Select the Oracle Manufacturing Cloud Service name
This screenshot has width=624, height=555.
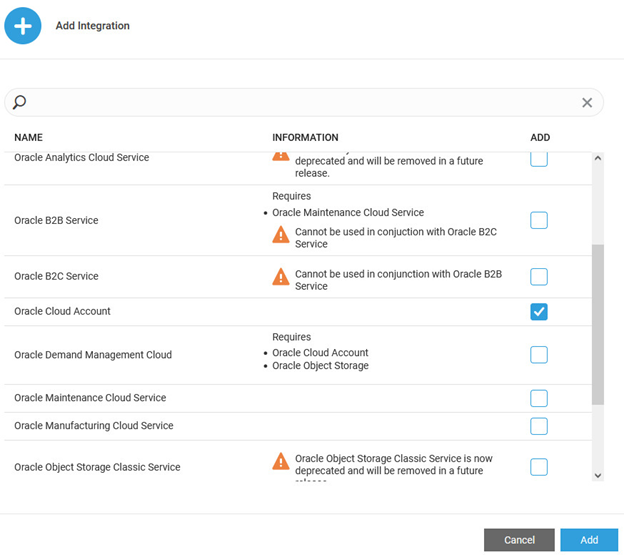[x=94, y=426]
